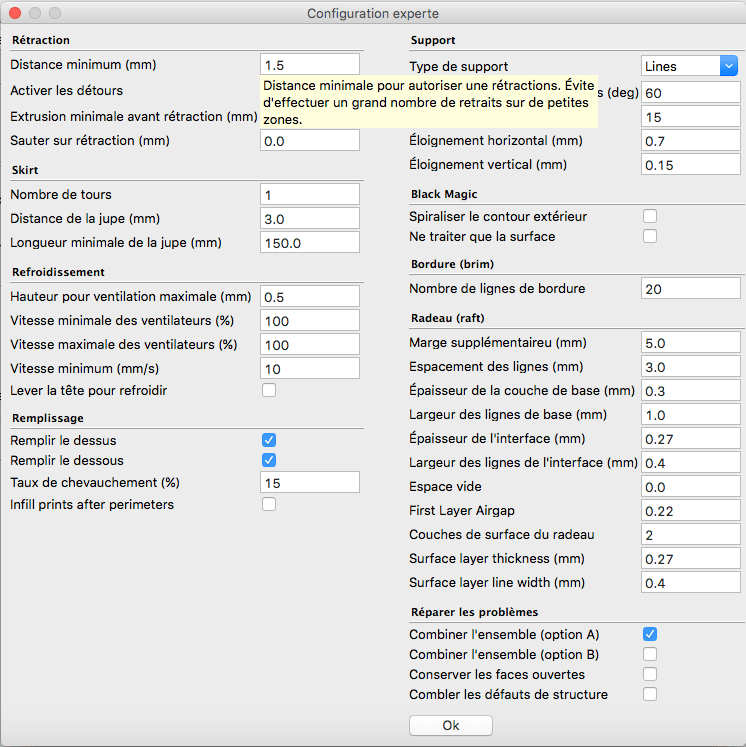Enable Conserver les faces ouvertes
The width and height of the screenshot is (746, 747).
pos(650,674)
